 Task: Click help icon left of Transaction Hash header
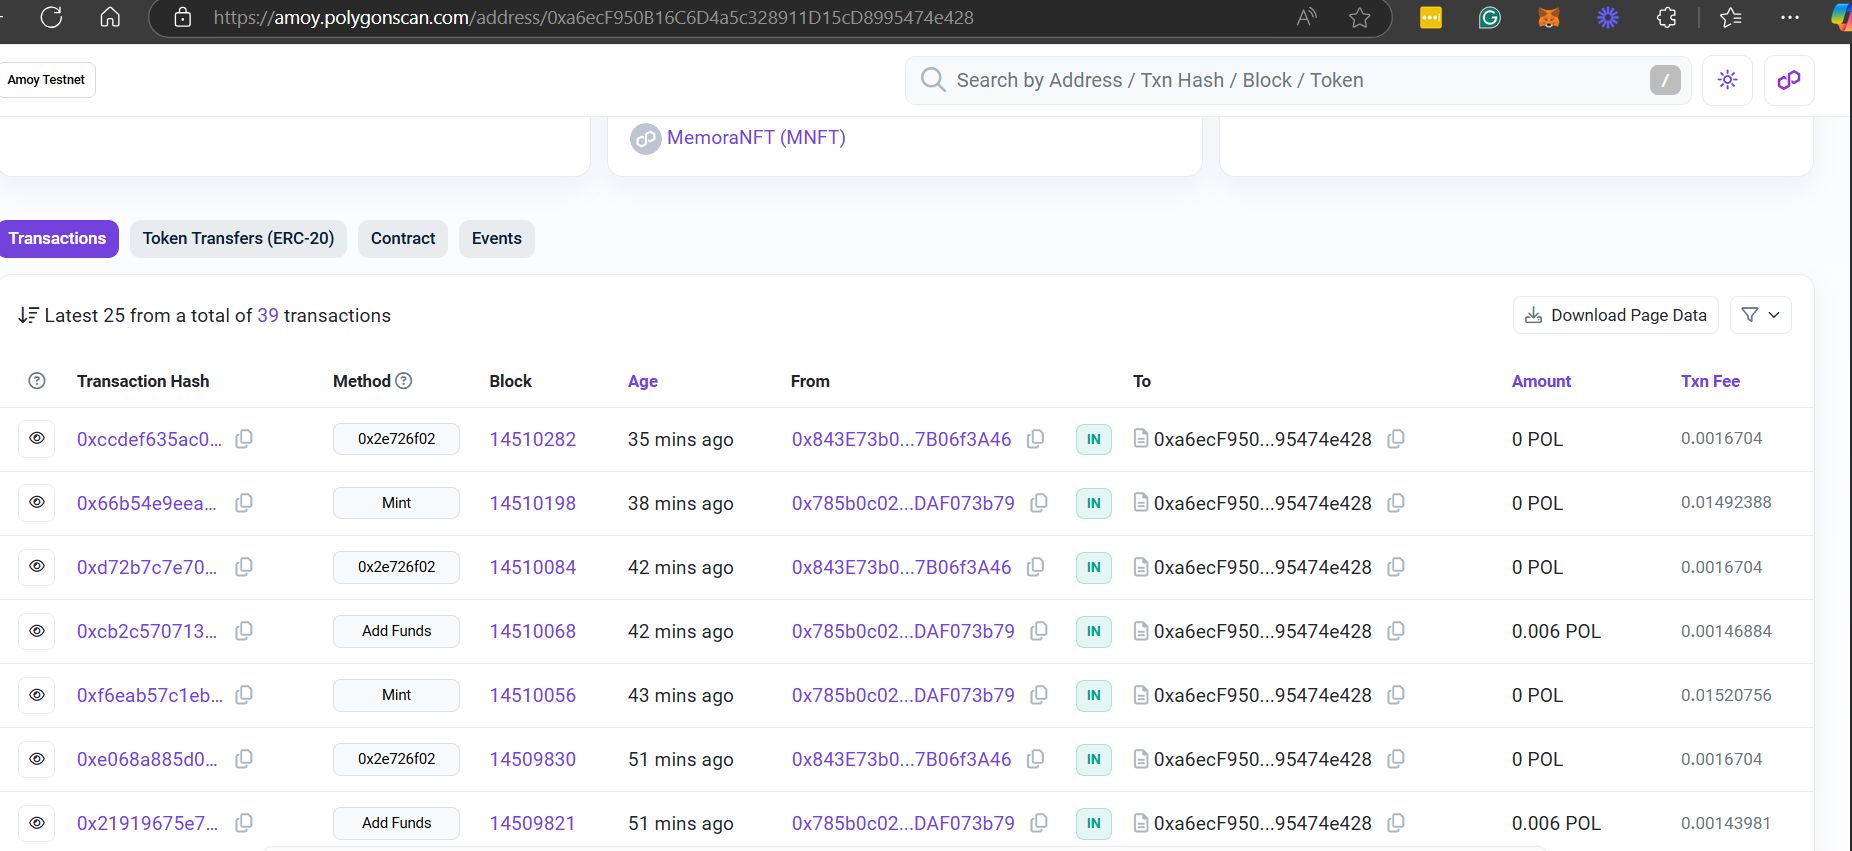37,381
